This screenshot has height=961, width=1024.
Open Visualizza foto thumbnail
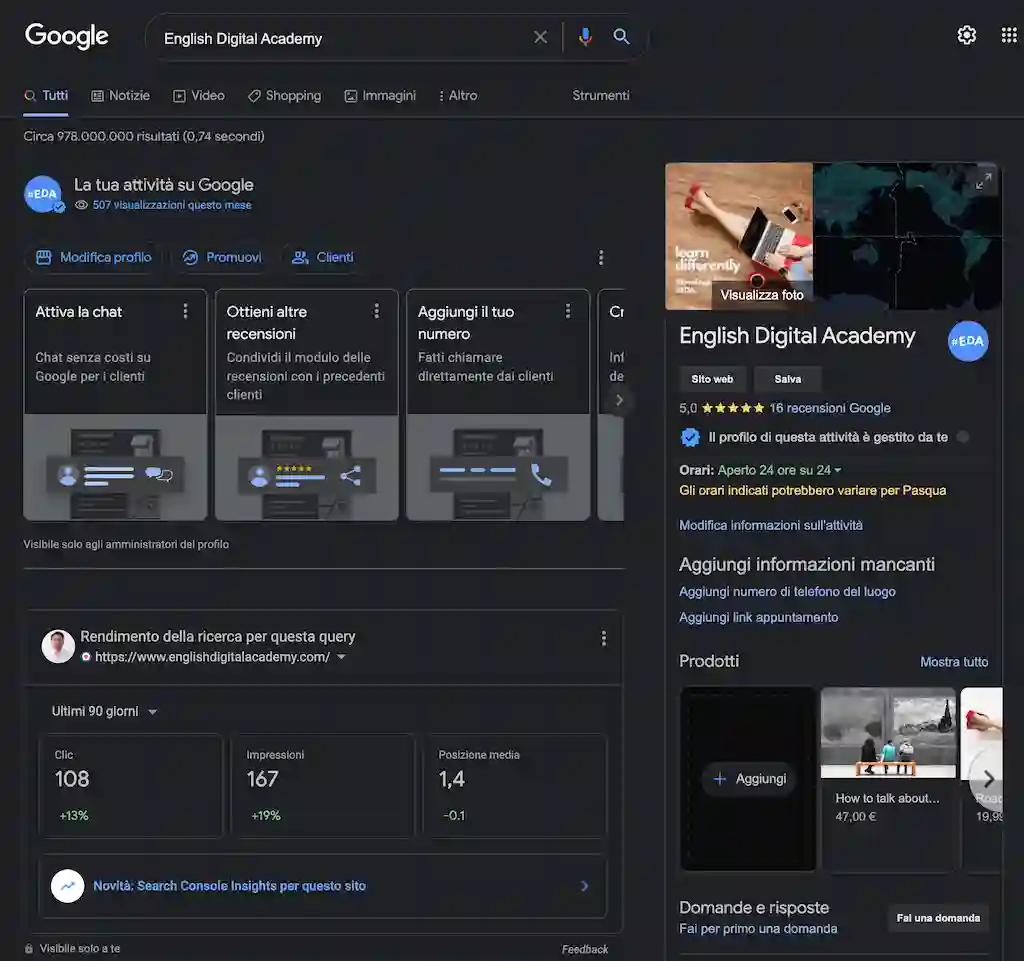(x=739, y=236)
